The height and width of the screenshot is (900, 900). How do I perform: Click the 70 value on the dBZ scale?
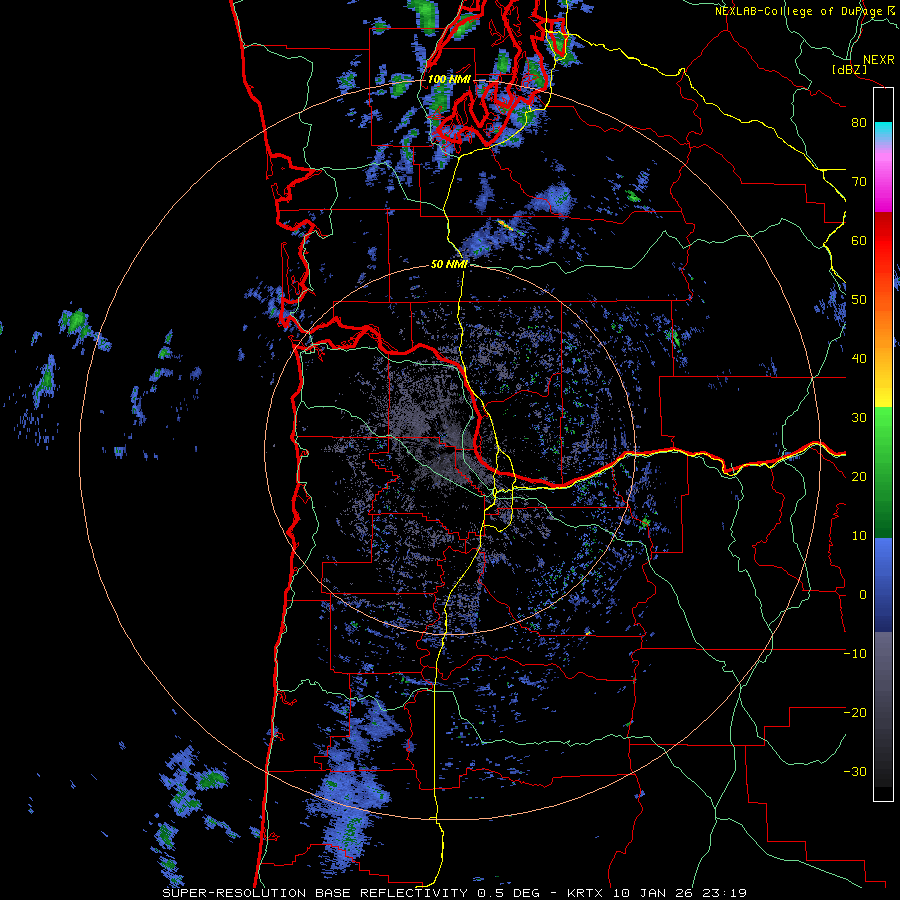click(859, 182)
